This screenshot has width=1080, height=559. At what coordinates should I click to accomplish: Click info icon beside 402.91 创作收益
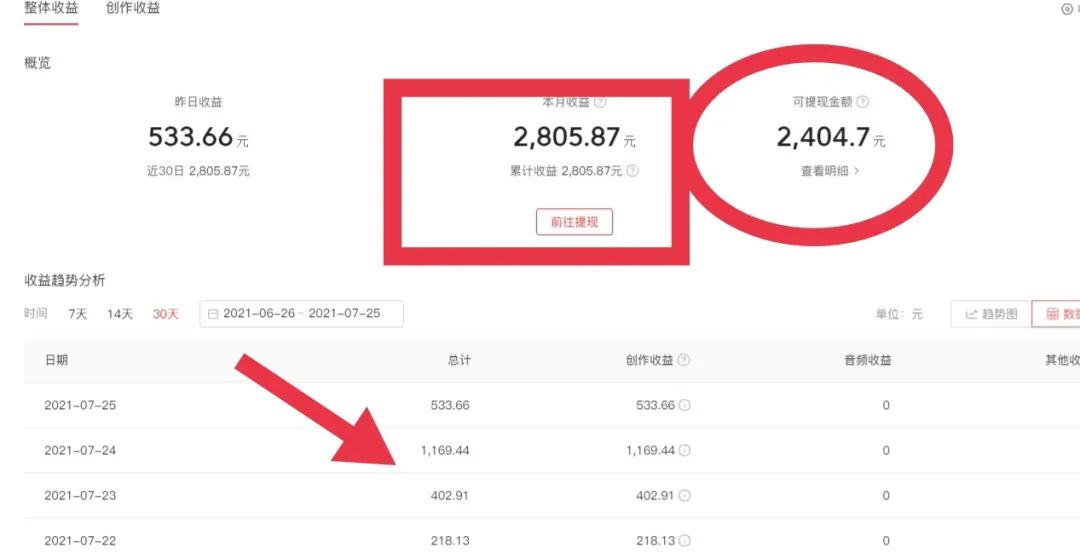pos(685,496)
